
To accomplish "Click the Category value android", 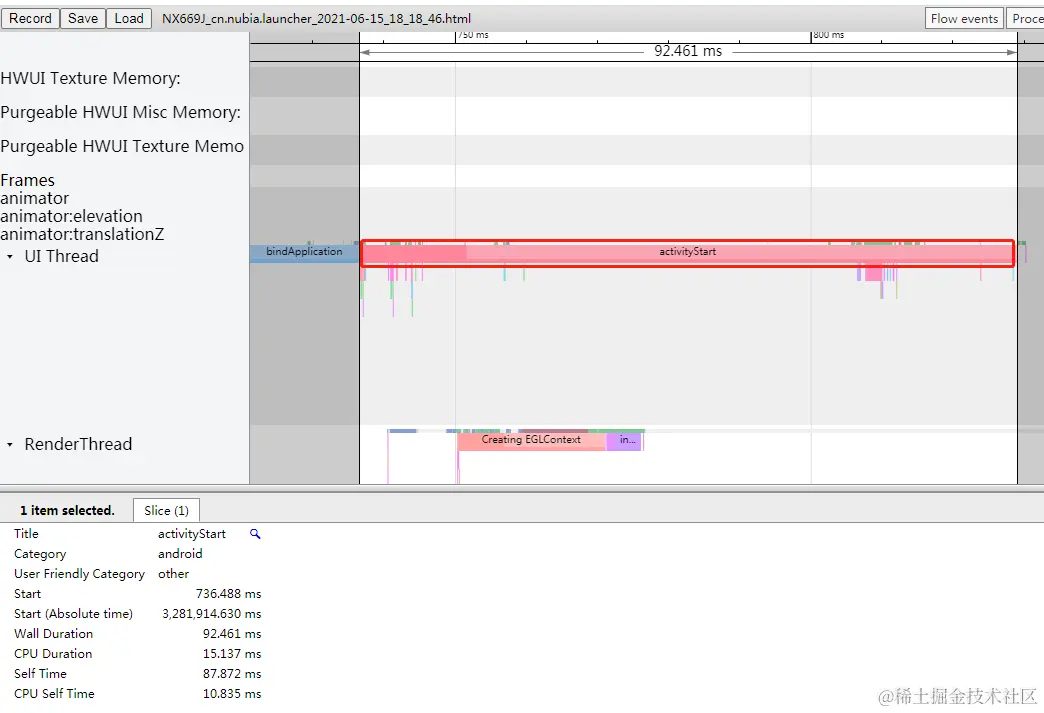I will pos(180,554).
